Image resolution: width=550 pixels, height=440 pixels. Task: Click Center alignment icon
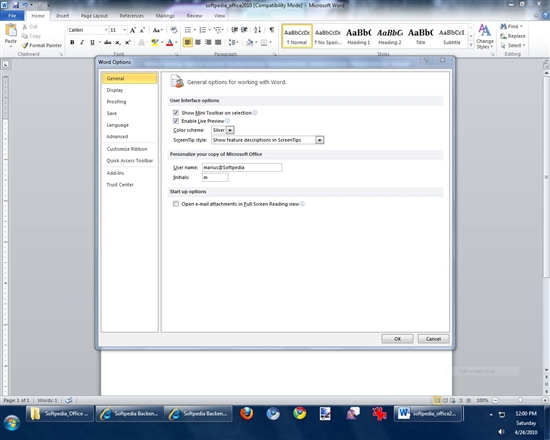point(198,42)
